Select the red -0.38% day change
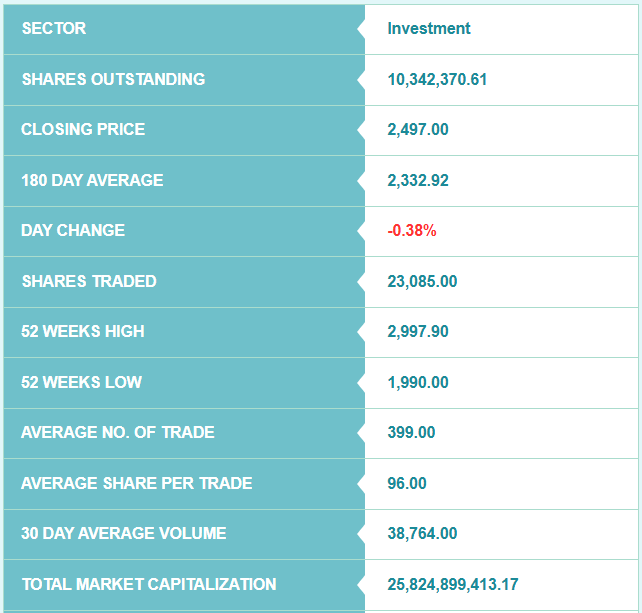642x613 pixels. pyautogui.click(x=412, y=230)
